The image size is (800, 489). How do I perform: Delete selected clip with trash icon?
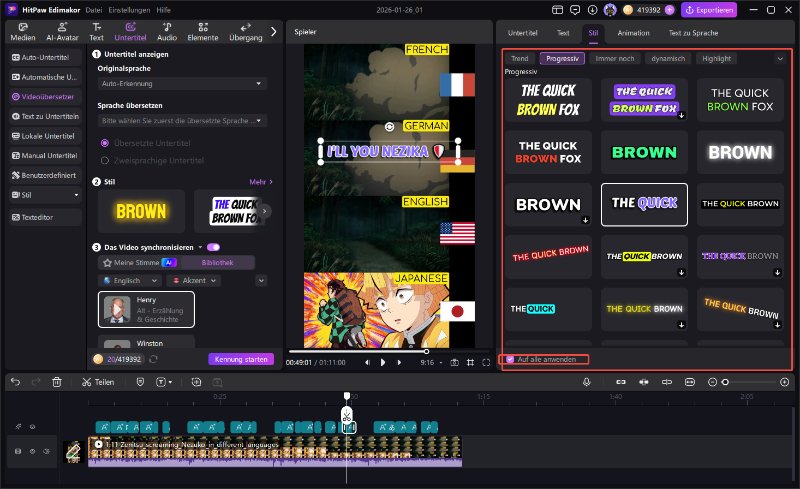(x=57, y=382)
